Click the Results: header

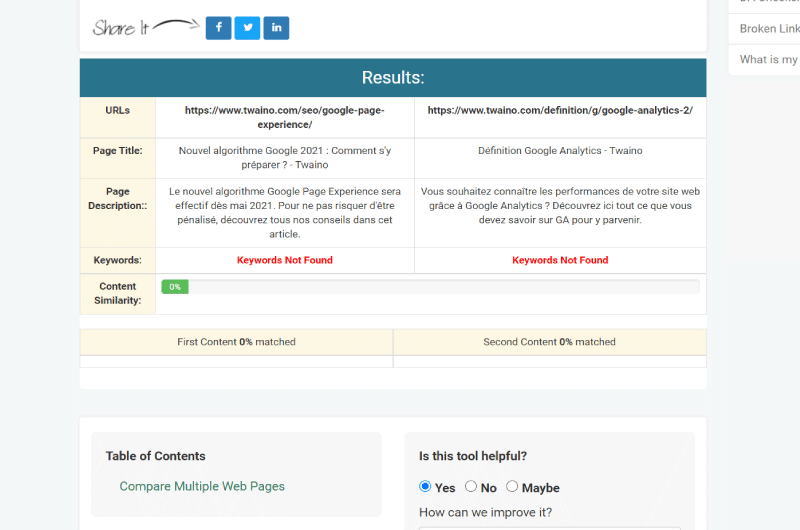point(393,78)
